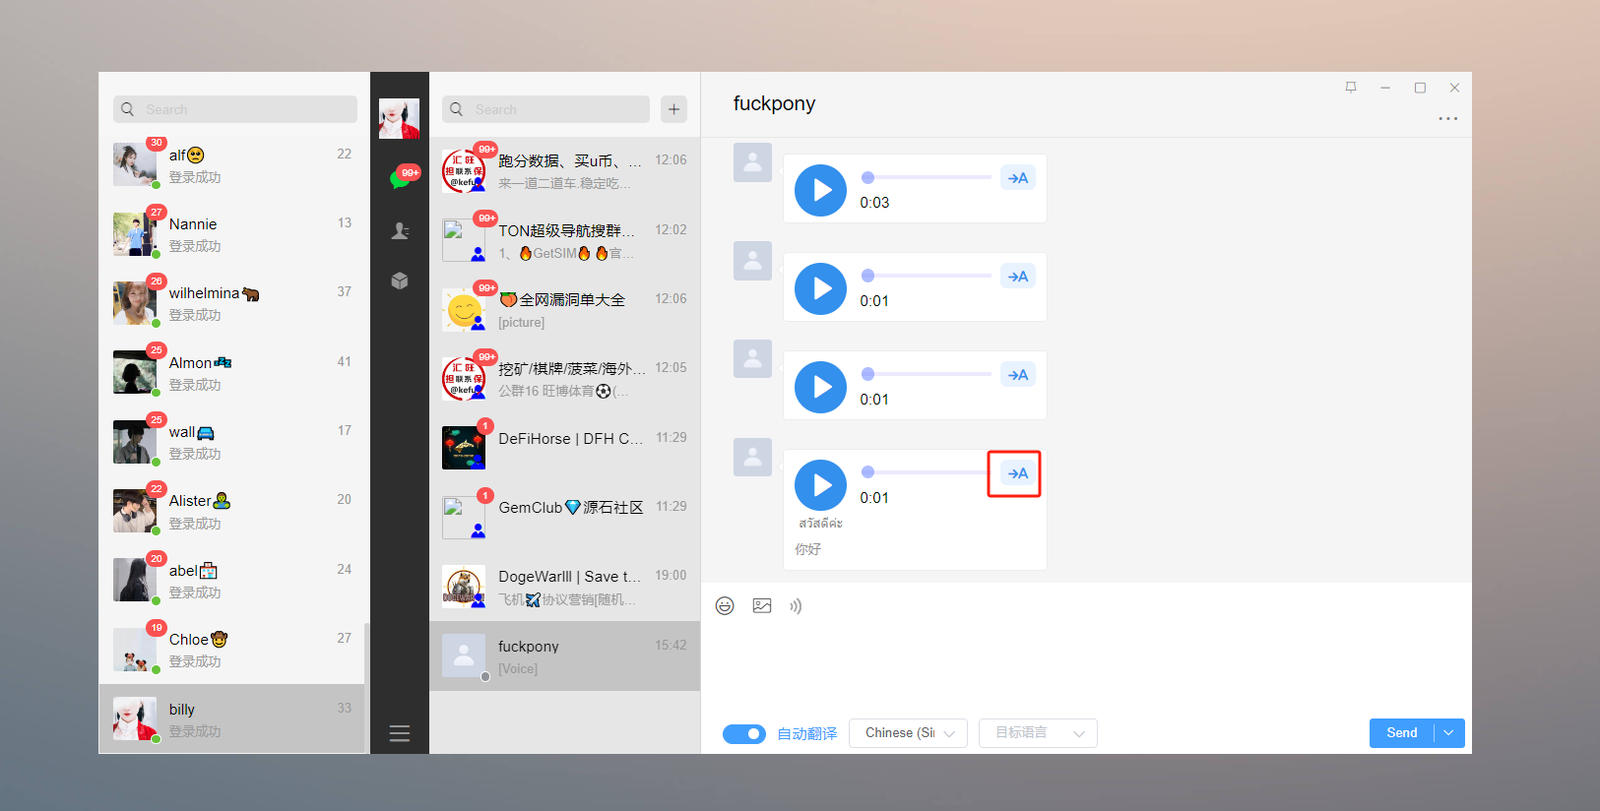This screenshot has width=1600, height=811.
Task: Click the image attachment icon
Action: tap(762, 606)
